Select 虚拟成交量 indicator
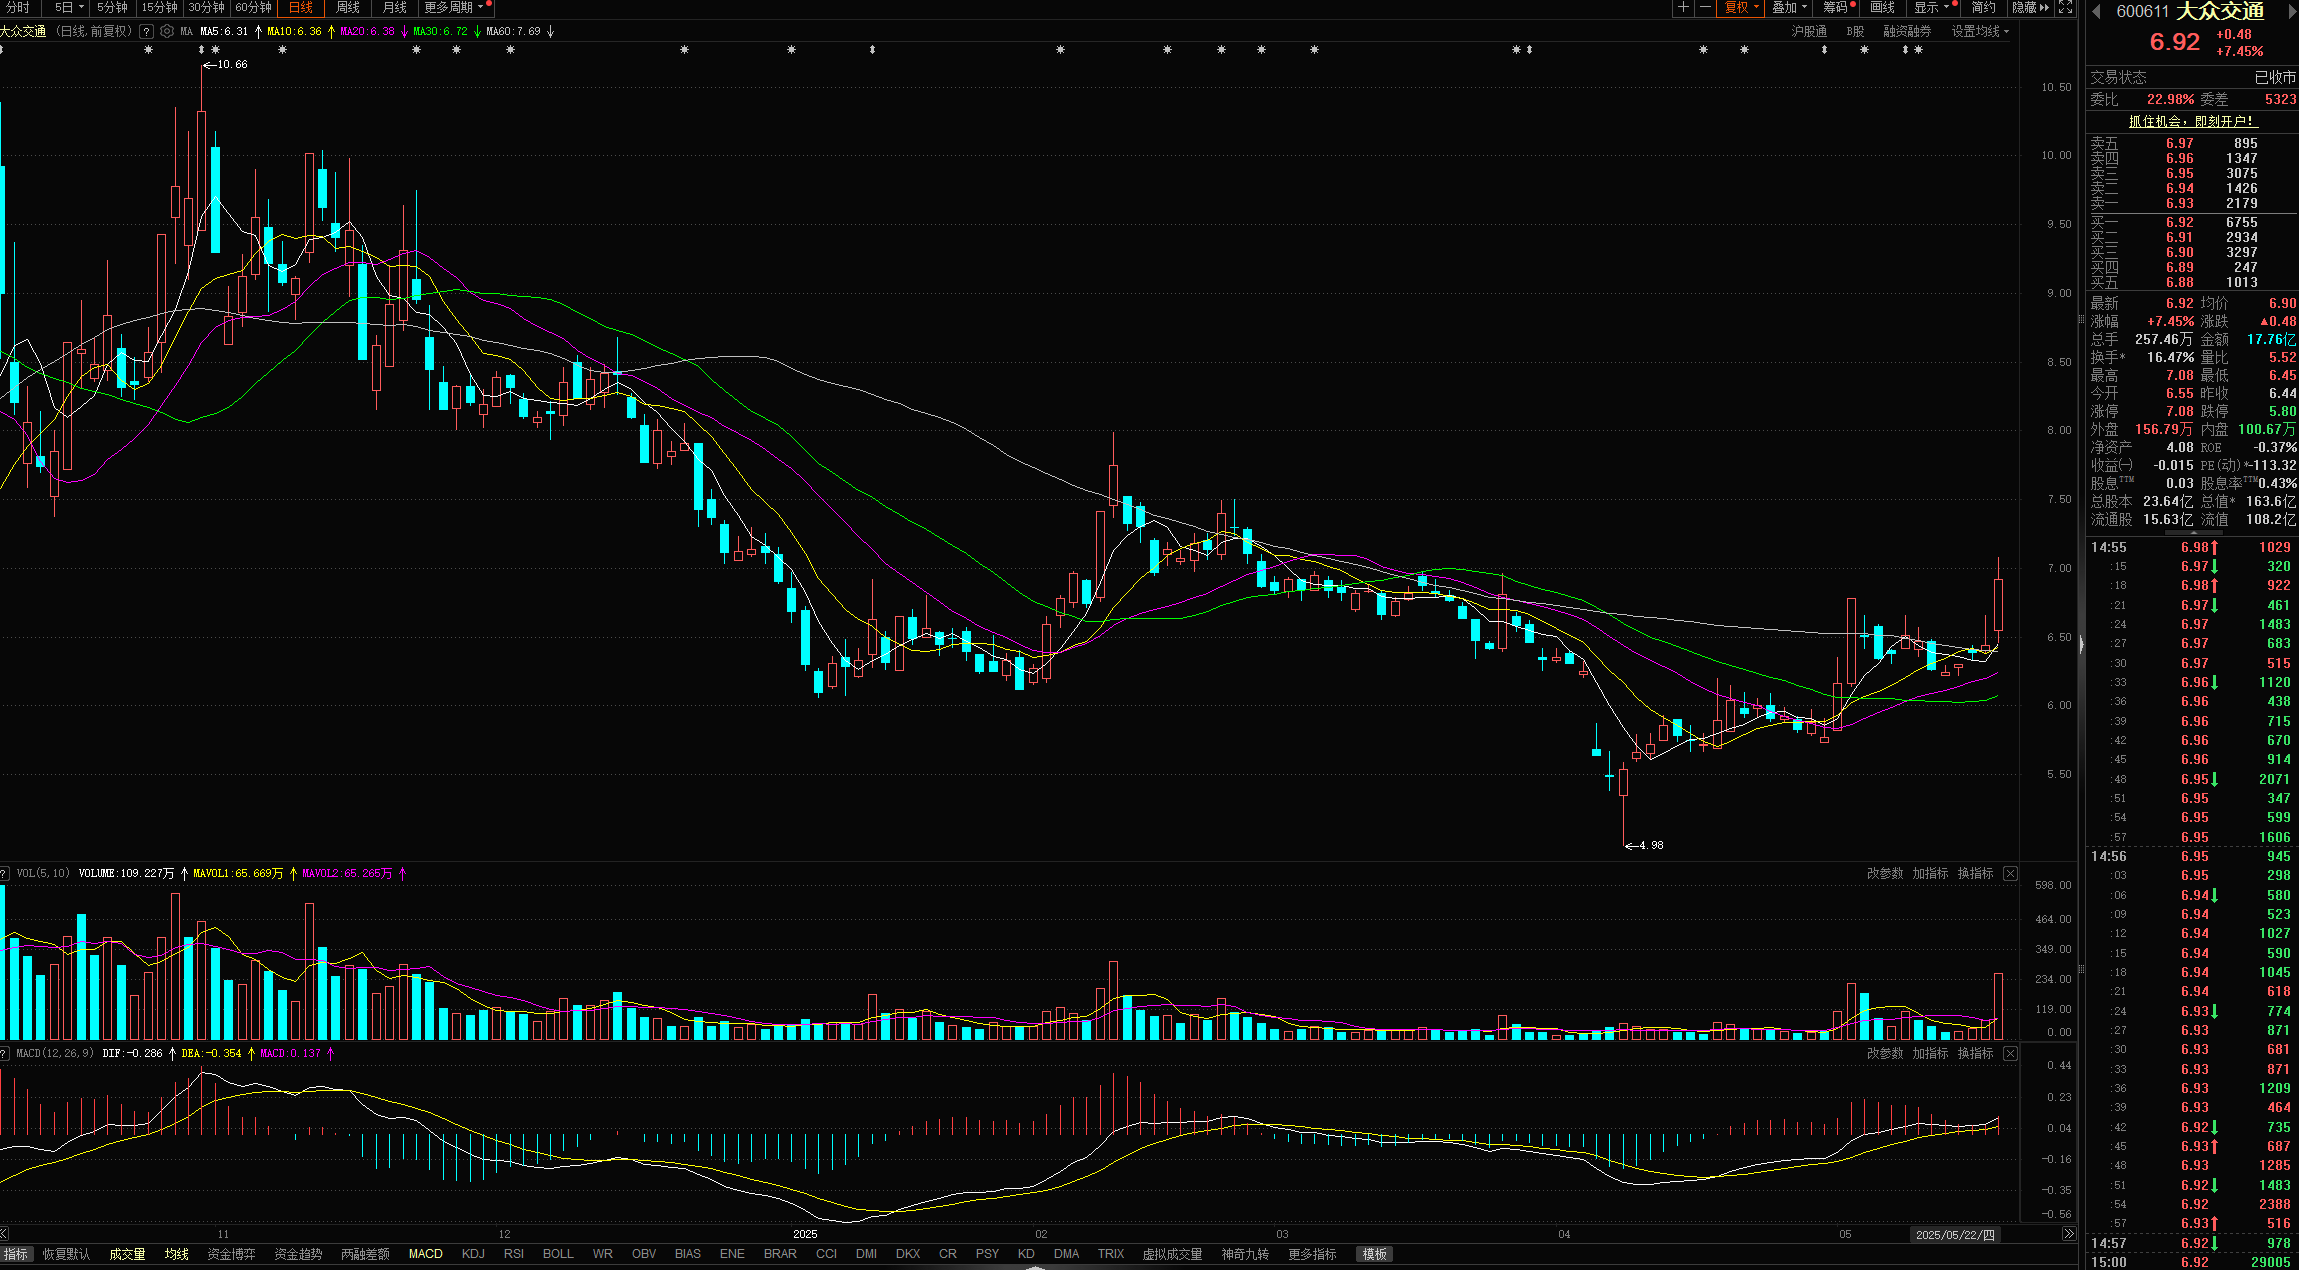The image size is (2299, 1270). 1173,1254
